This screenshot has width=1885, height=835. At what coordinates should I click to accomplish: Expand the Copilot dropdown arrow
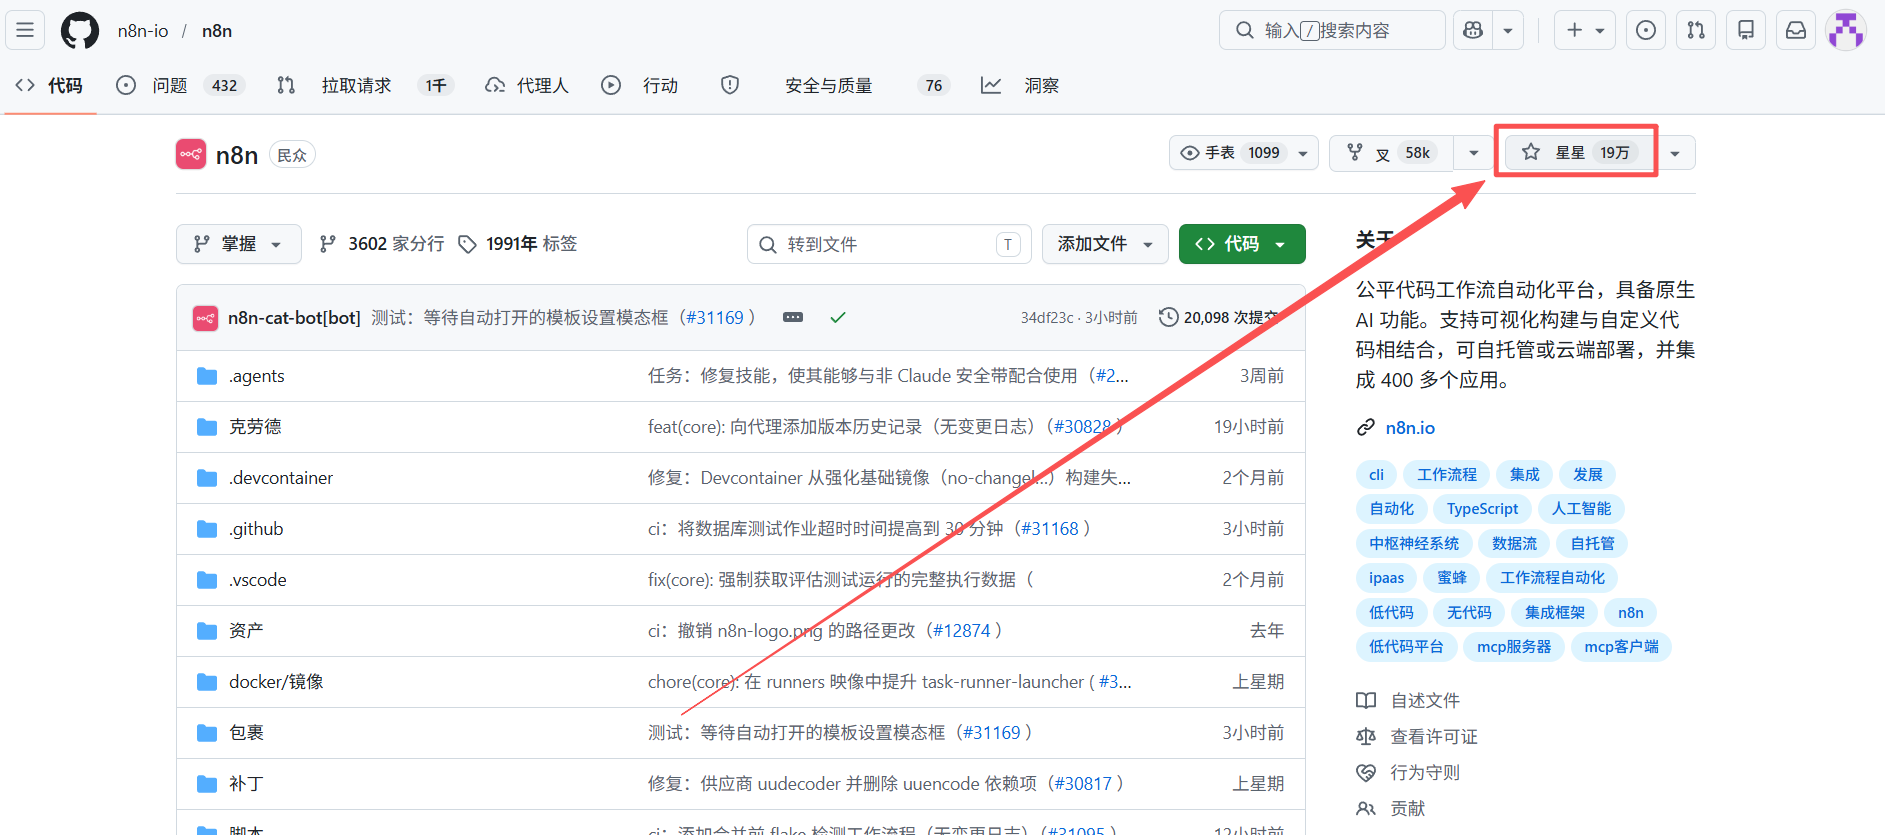pyautogui.click(x=1508, y=30)
